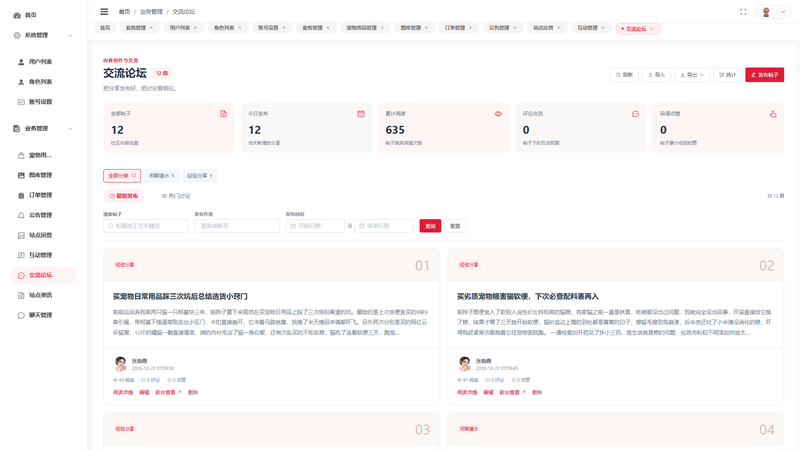Open the 开始日期 date picker
This screenshot has width=800, height=450.
(315, 226)
